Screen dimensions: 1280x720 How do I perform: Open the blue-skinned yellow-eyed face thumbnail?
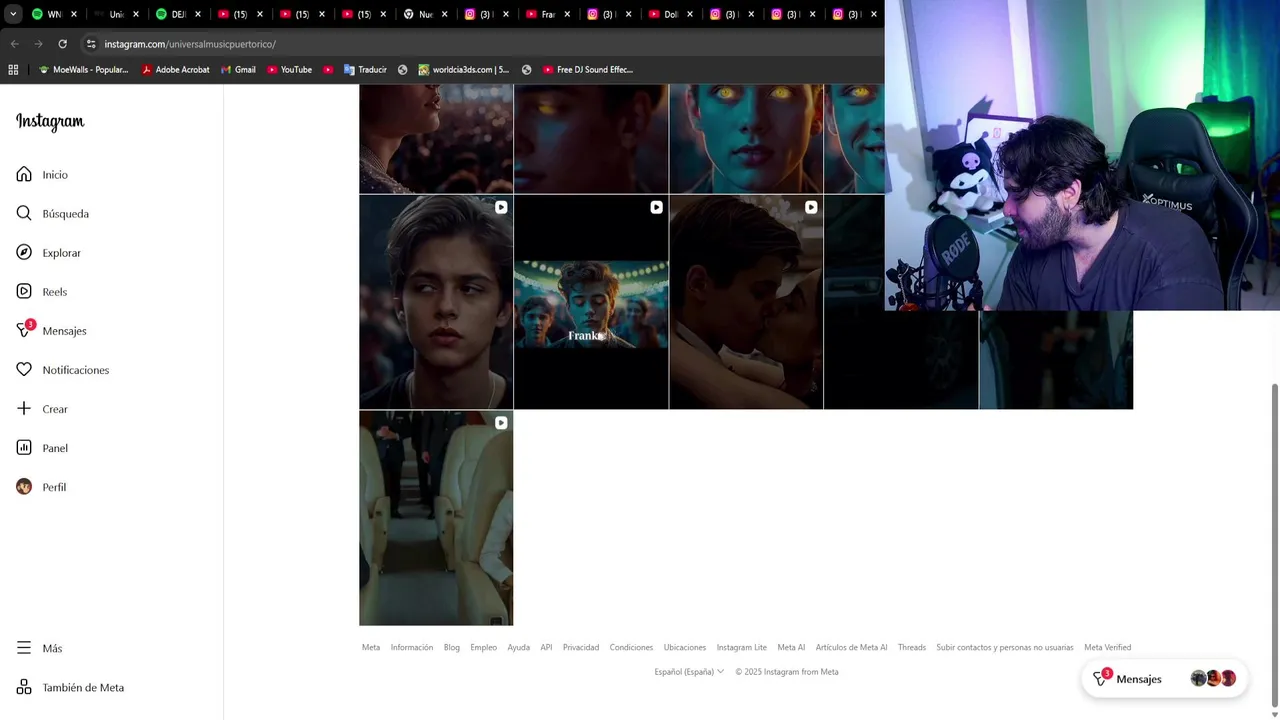tap(746, 139)
